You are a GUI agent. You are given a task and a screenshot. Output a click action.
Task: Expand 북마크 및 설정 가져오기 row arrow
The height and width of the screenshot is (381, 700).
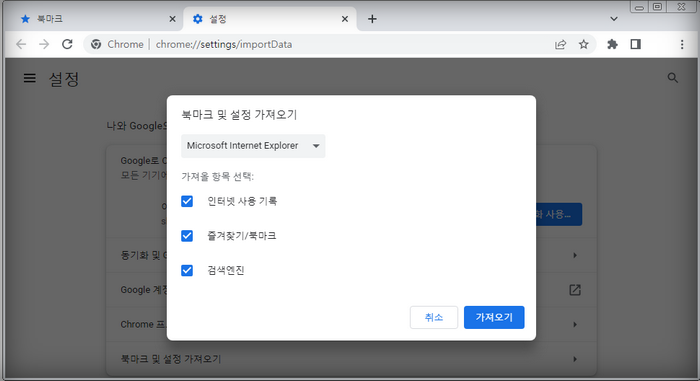pos(575,359)
